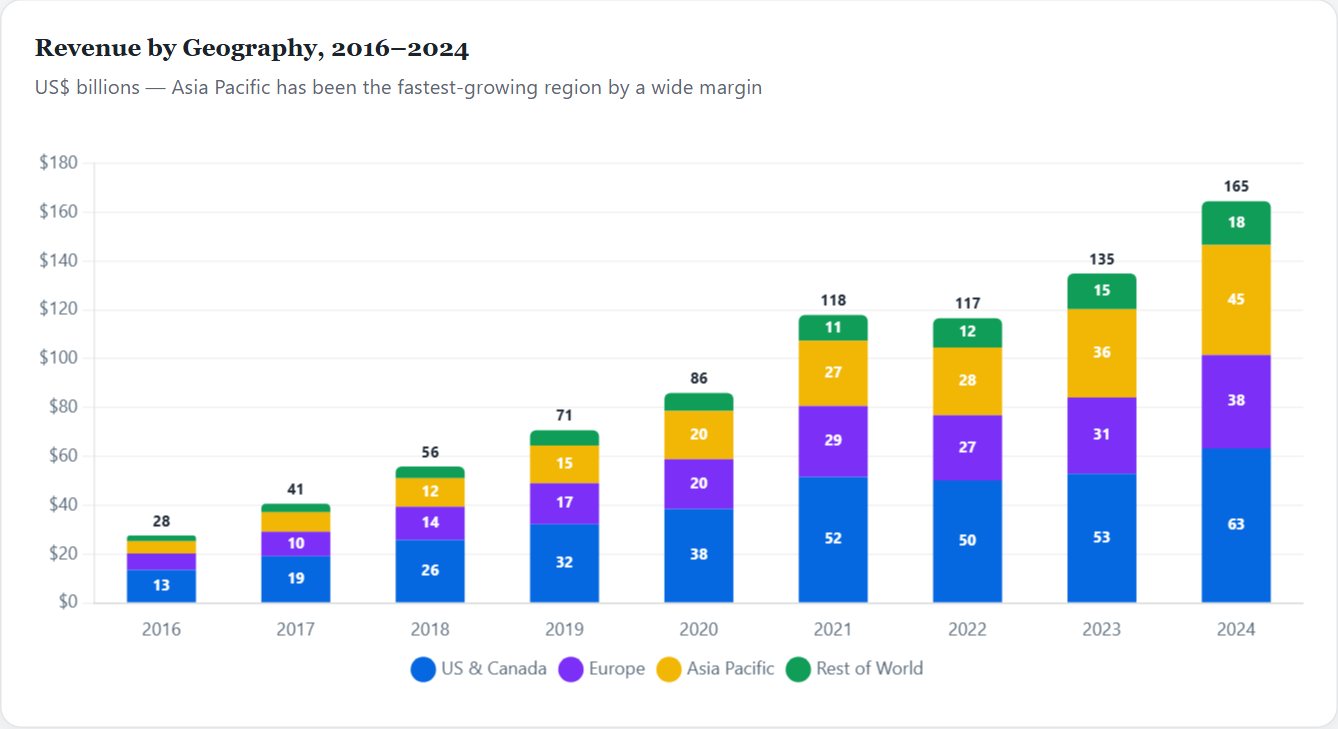Screen dimensions: 1338x729
Task: Click the 2020 US & Canada segment showing 38
Action: (699, 556)
